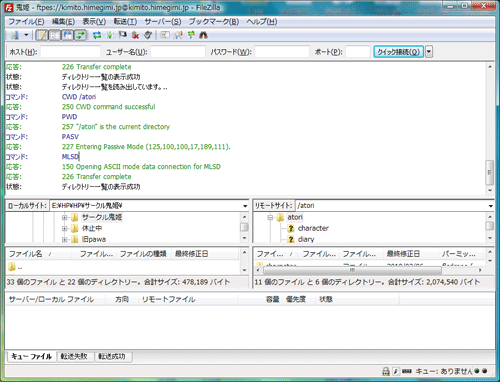Open the Site Manager dropdown arrow

pos(26,35)
